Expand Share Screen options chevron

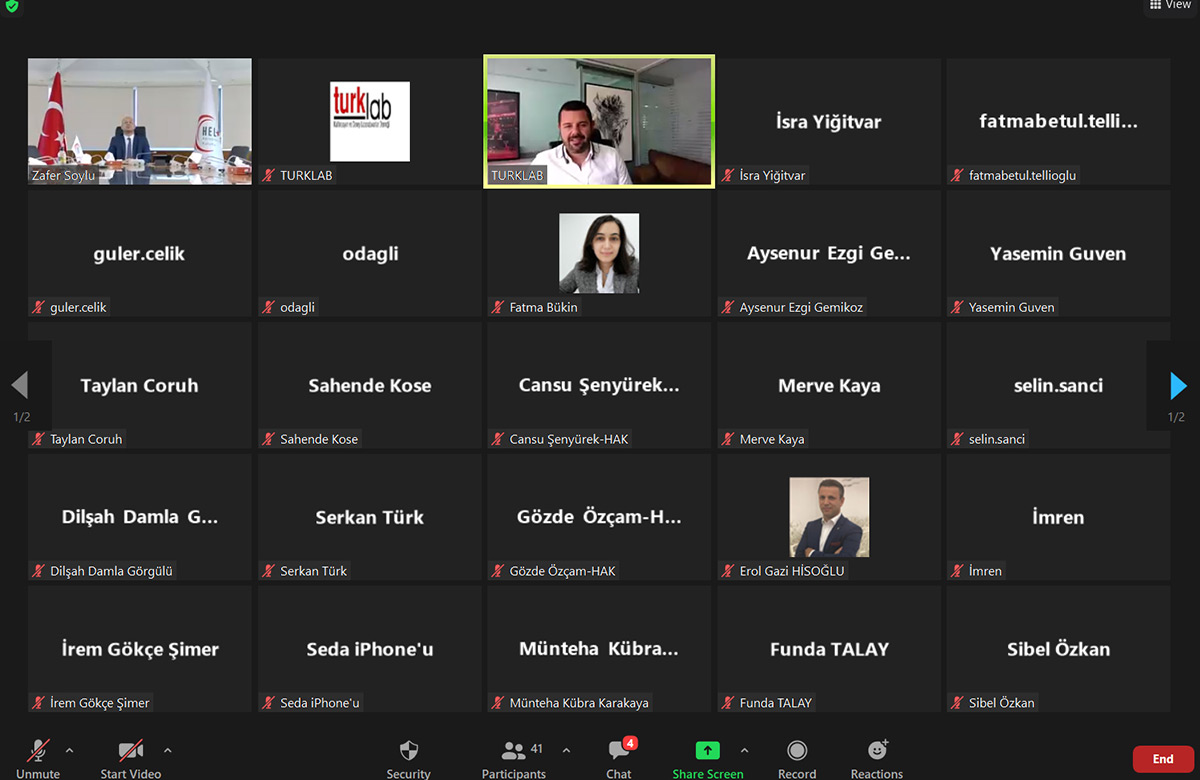744,750
